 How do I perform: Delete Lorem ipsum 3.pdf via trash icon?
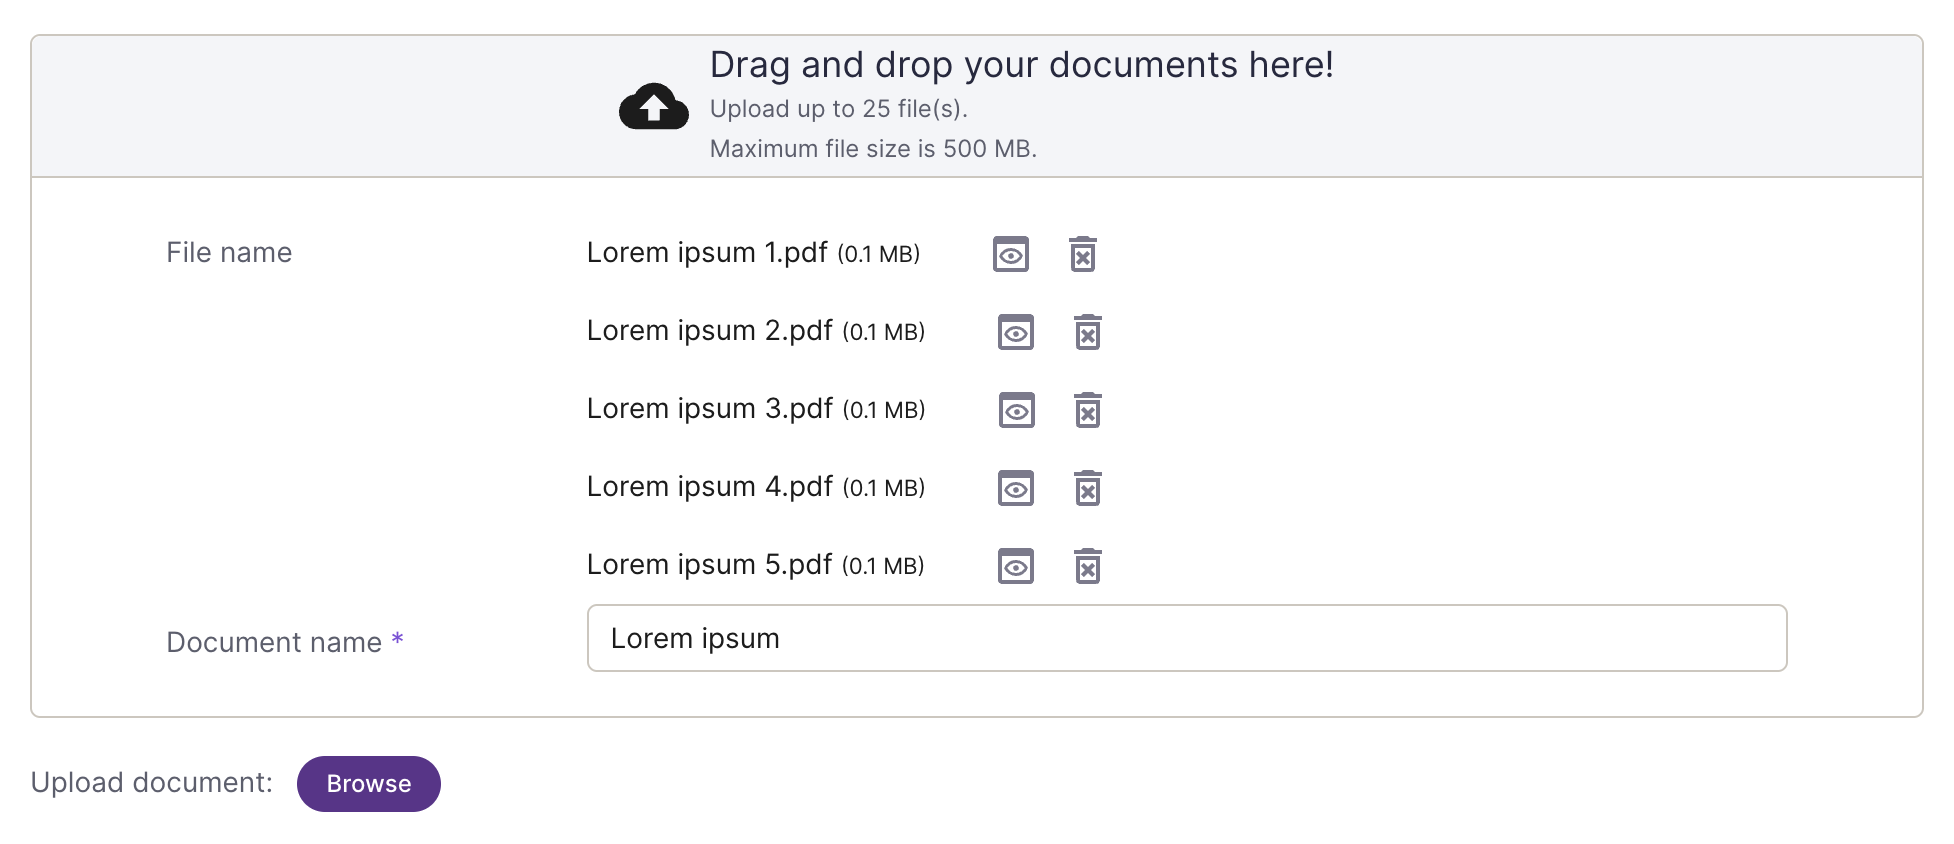pyautogui.click(x=1088, y=410)
